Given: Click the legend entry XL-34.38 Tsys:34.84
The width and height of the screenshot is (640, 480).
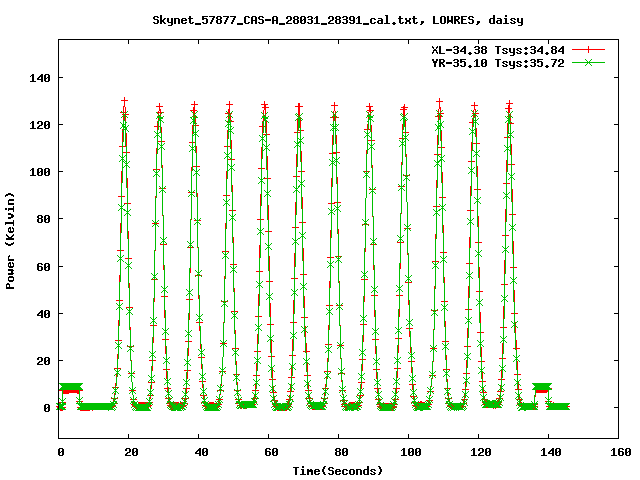Looking at the screenshot, I should [x=498, y=50].
